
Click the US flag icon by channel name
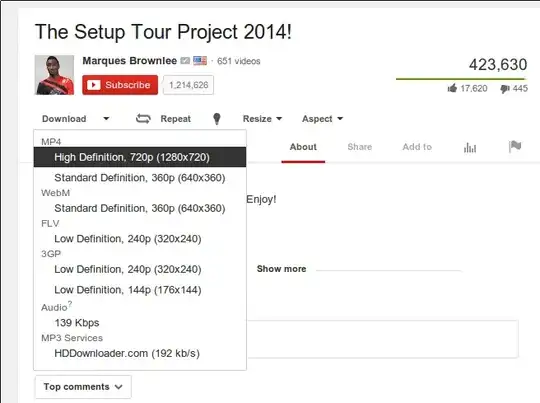(x=200, y=61)
